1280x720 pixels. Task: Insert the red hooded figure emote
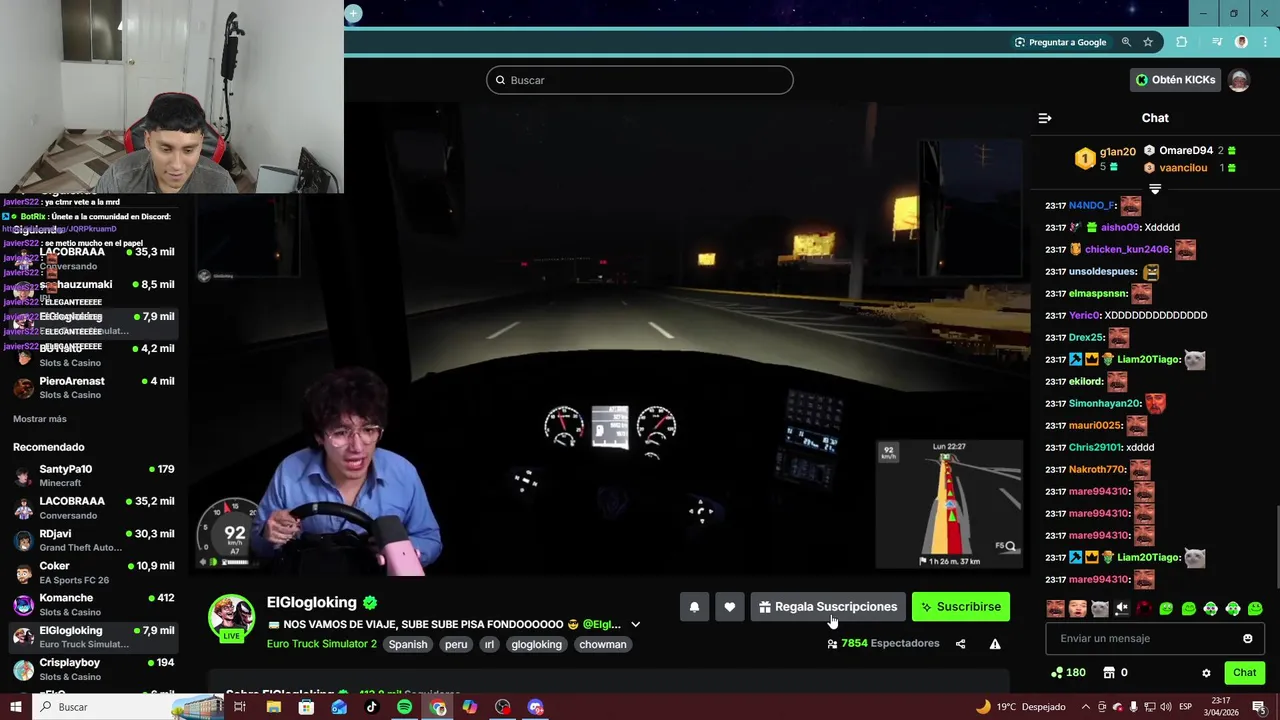click(x=1144, y=608)
